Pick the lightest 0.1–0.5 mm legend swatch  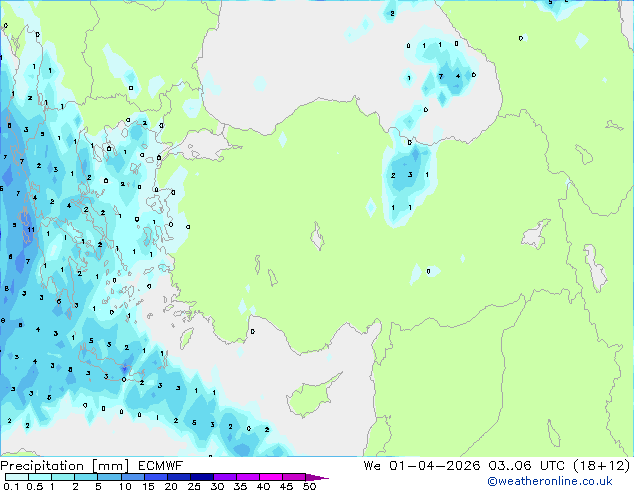coord(17,477)
